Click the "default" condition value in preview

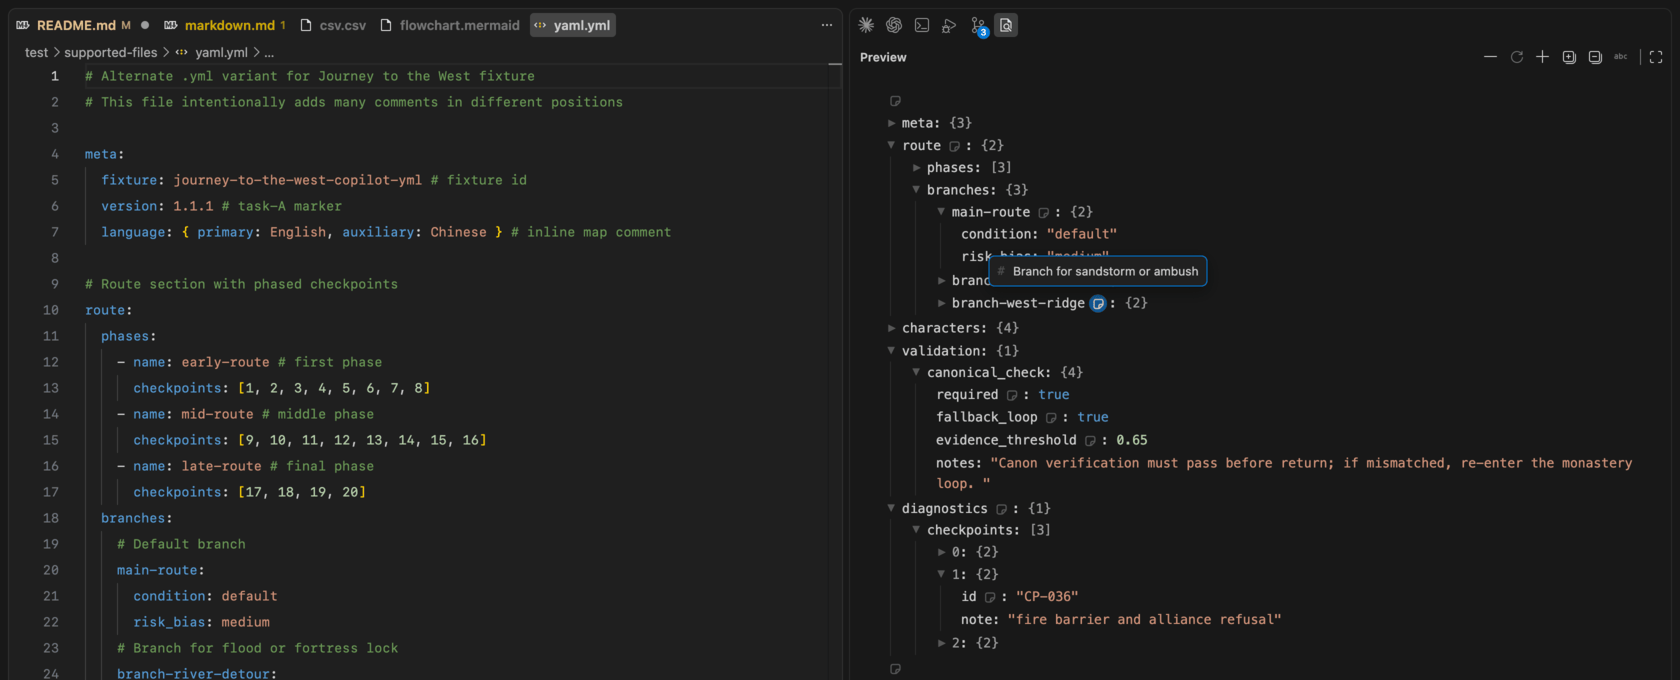[1082, 234]
